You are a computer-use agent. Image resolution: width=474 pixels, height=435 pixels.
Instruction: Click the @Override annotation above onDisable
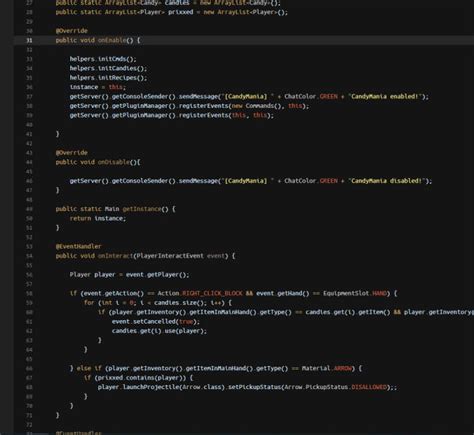pyautogui.click(x=72, y=153)
